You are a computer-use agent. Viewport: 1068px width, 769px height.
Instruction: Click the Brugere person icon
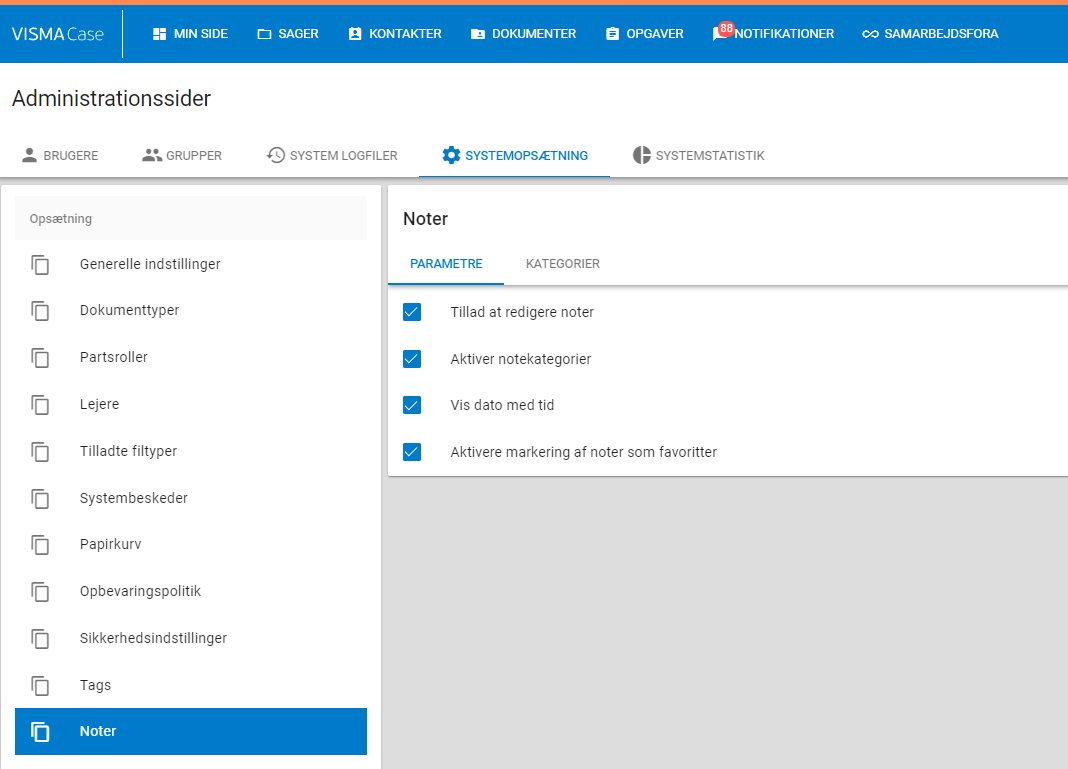coord(29,155)
